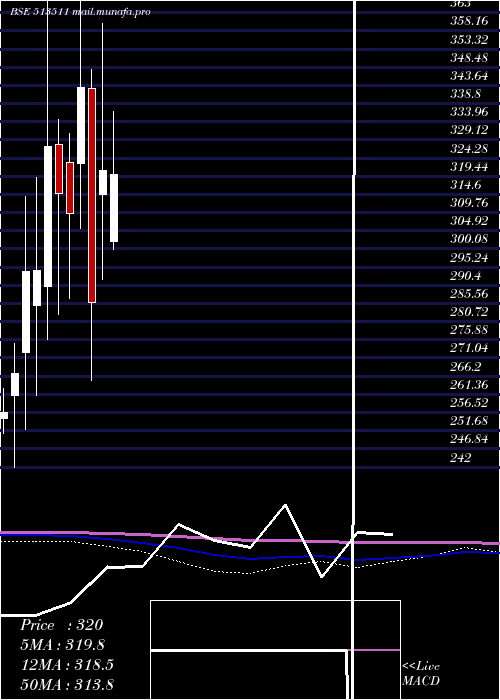The height and width of the screenshot is (700, 500).
Task: Select the Price : 320 readout
Action: pyautogui.click(x=62, y=625)
